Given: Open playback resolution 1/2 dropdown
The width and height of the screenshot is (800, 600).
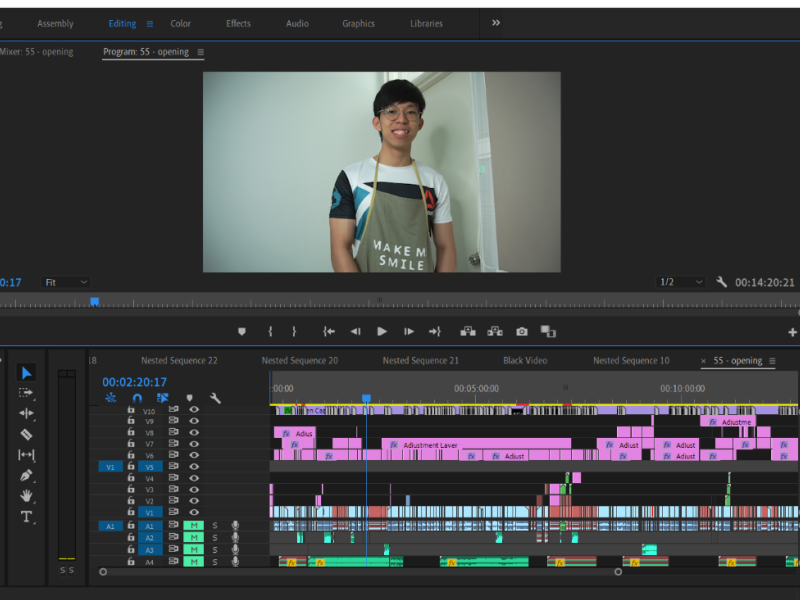Looking at the screenshot, I should point(680,283).
